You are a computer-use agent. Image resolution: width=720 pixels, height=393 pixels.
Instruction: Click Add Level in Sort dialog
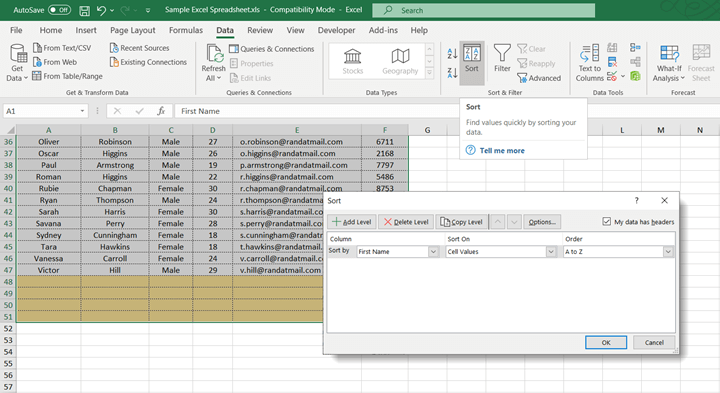[x=352, y=222]
